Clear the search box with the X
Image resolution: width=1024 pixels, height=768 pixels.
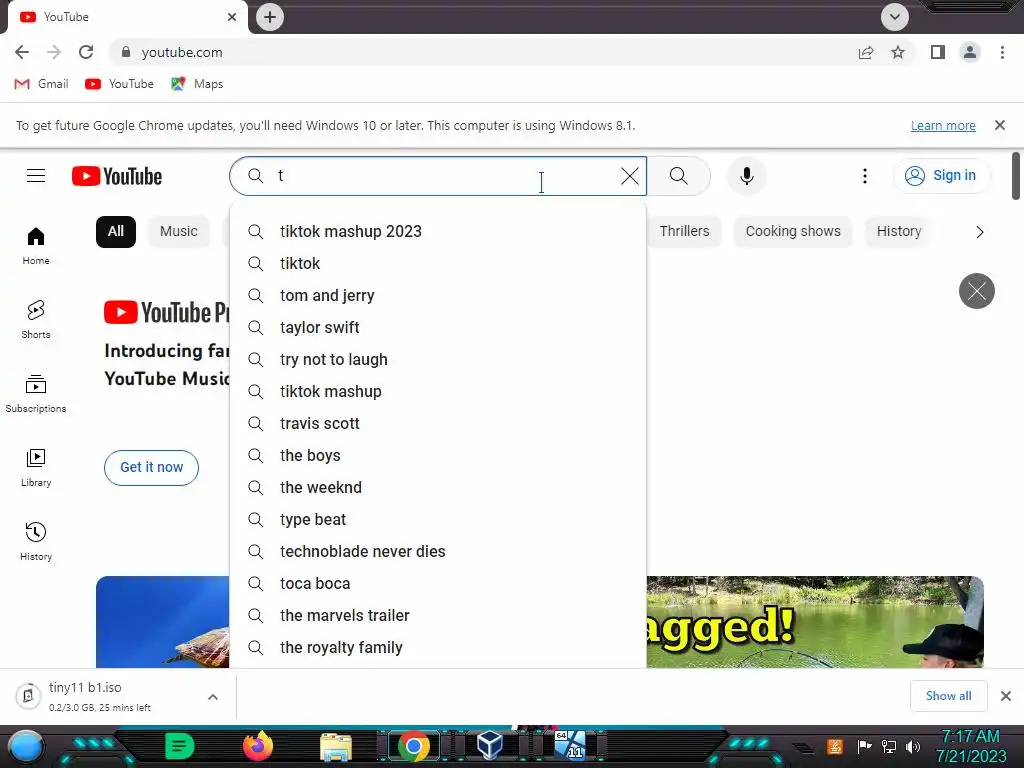630,176
